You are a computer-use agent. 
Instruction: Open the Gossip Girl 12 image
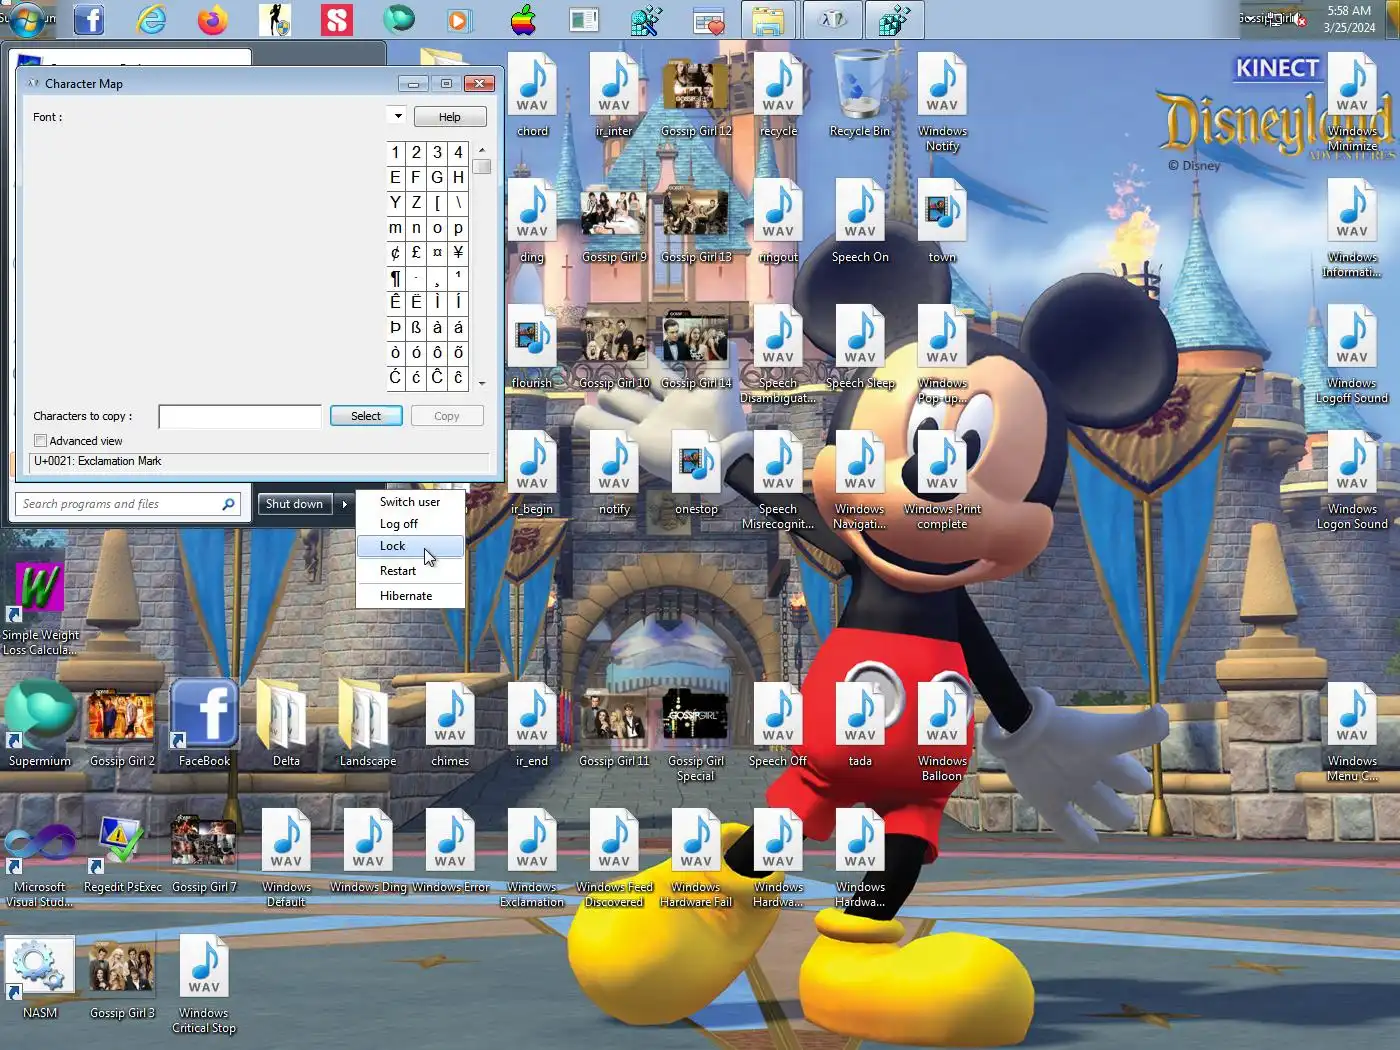pos(696,95)
